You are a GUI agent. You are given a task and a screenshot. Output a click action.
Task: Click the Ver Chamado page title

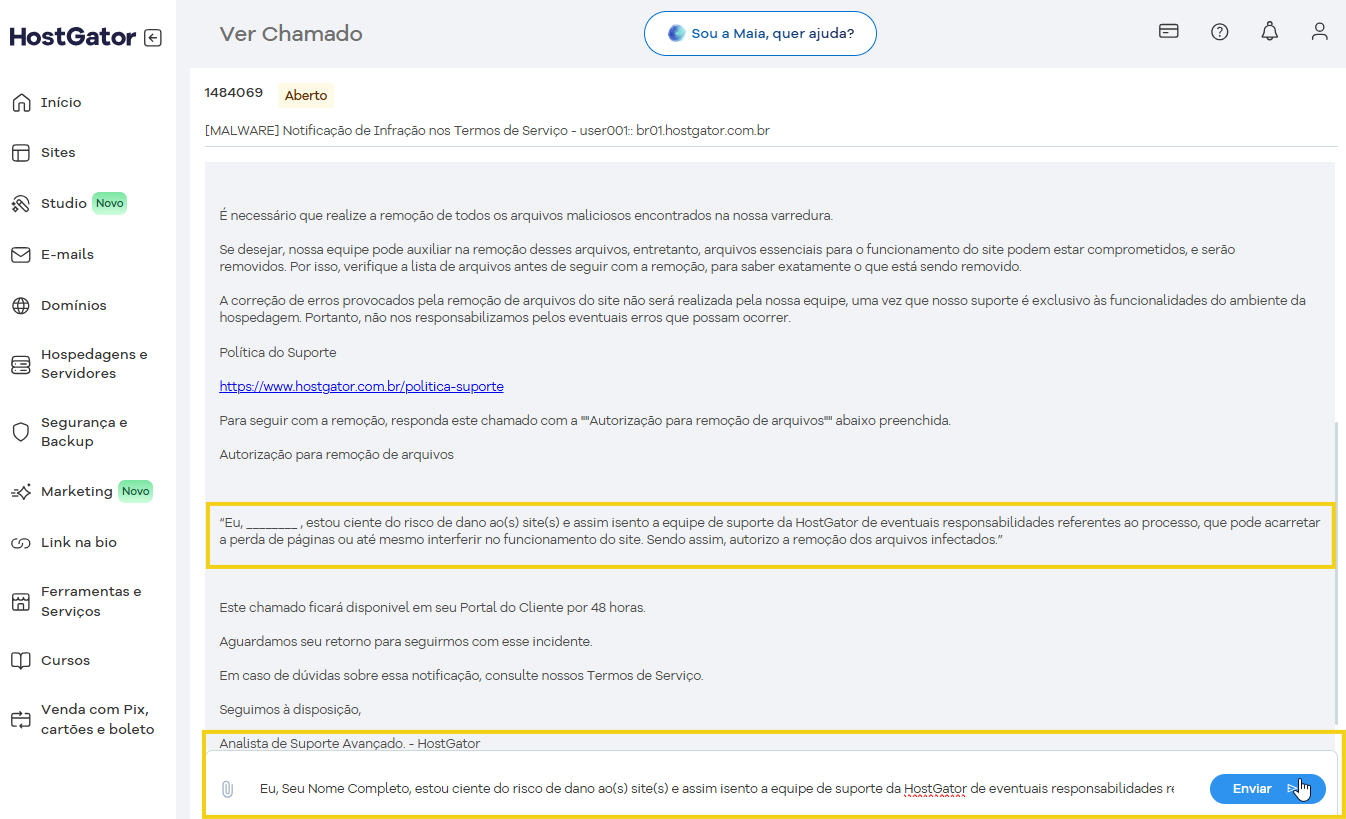tap(291, 34)
